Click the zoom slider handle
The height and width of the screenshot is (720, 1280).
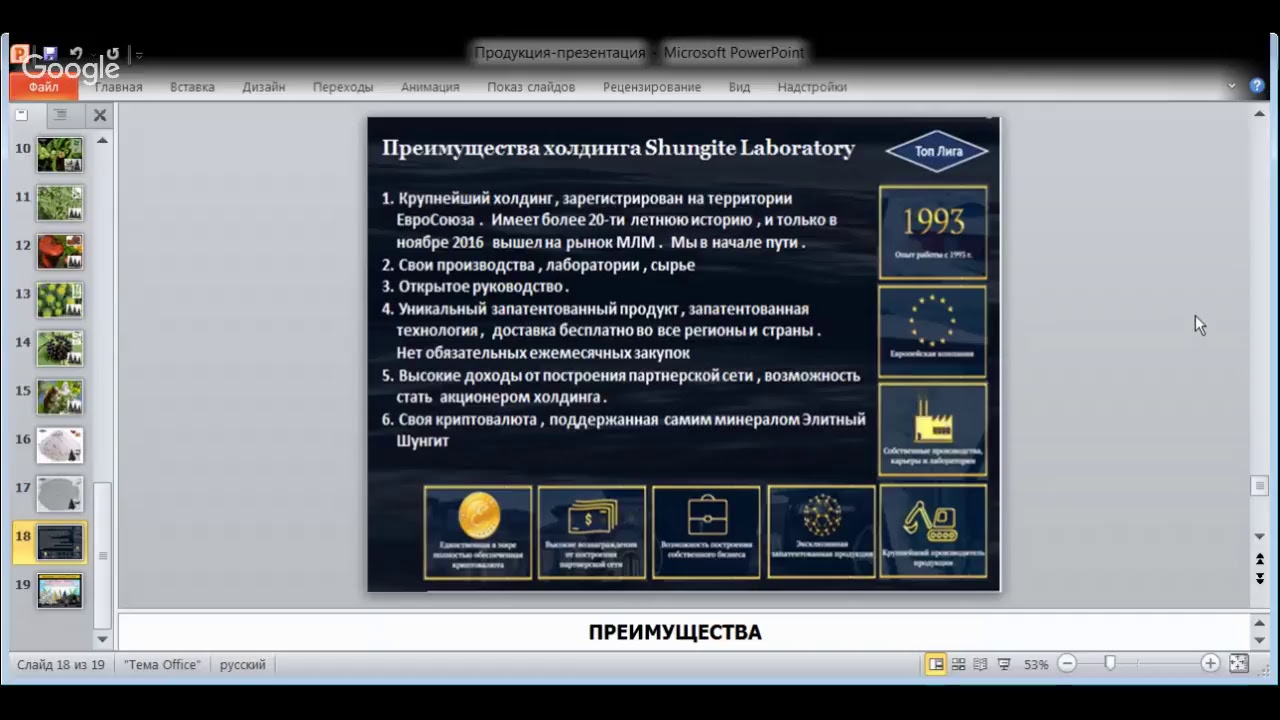(x=1109, y=663)
